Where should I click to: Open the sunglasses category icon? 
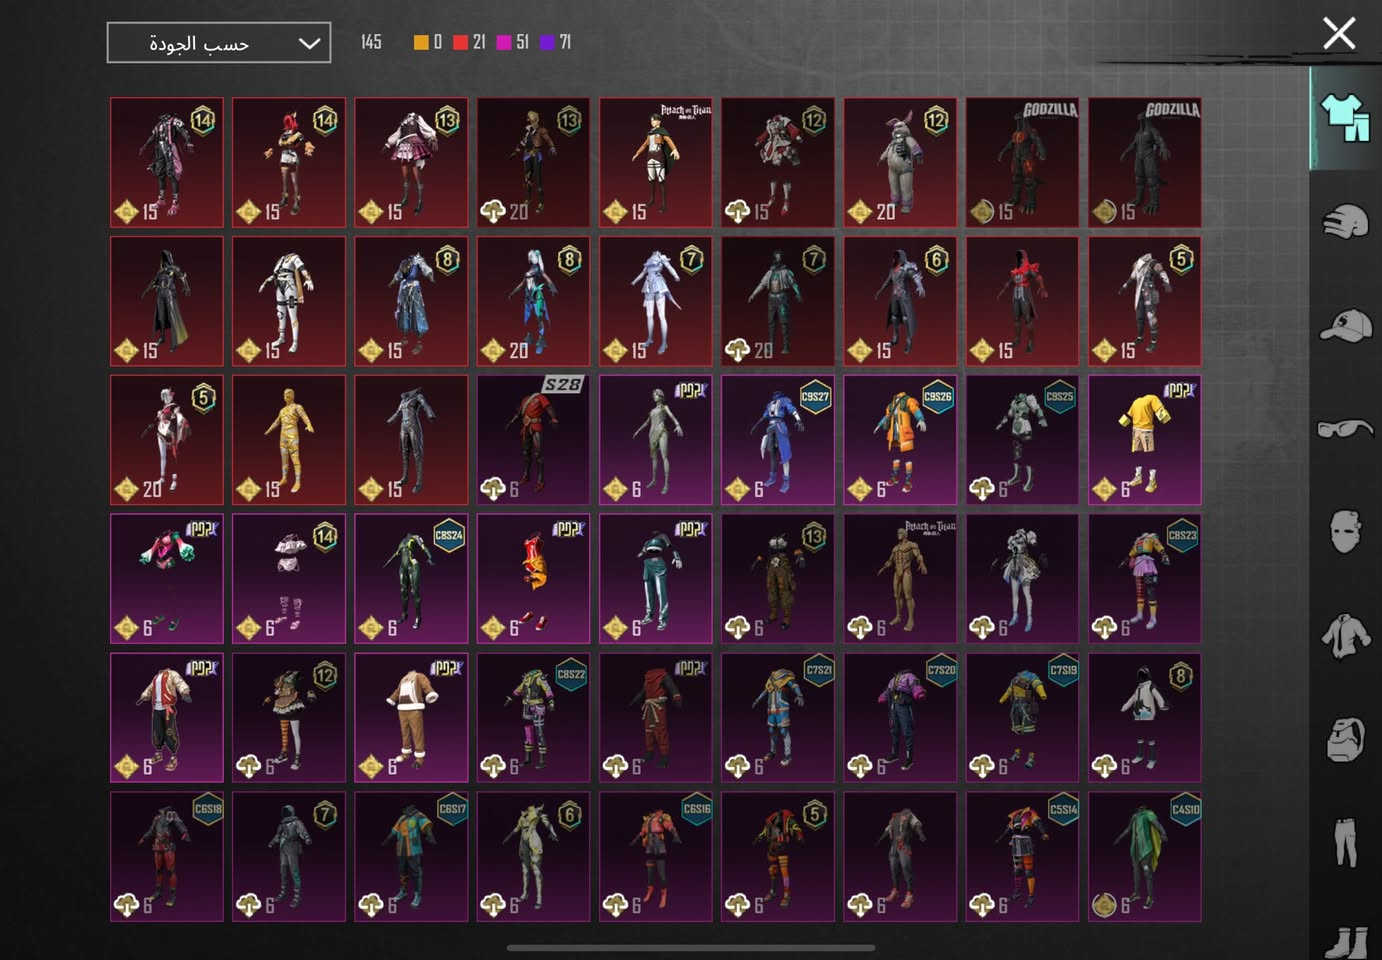(1344, 429)
